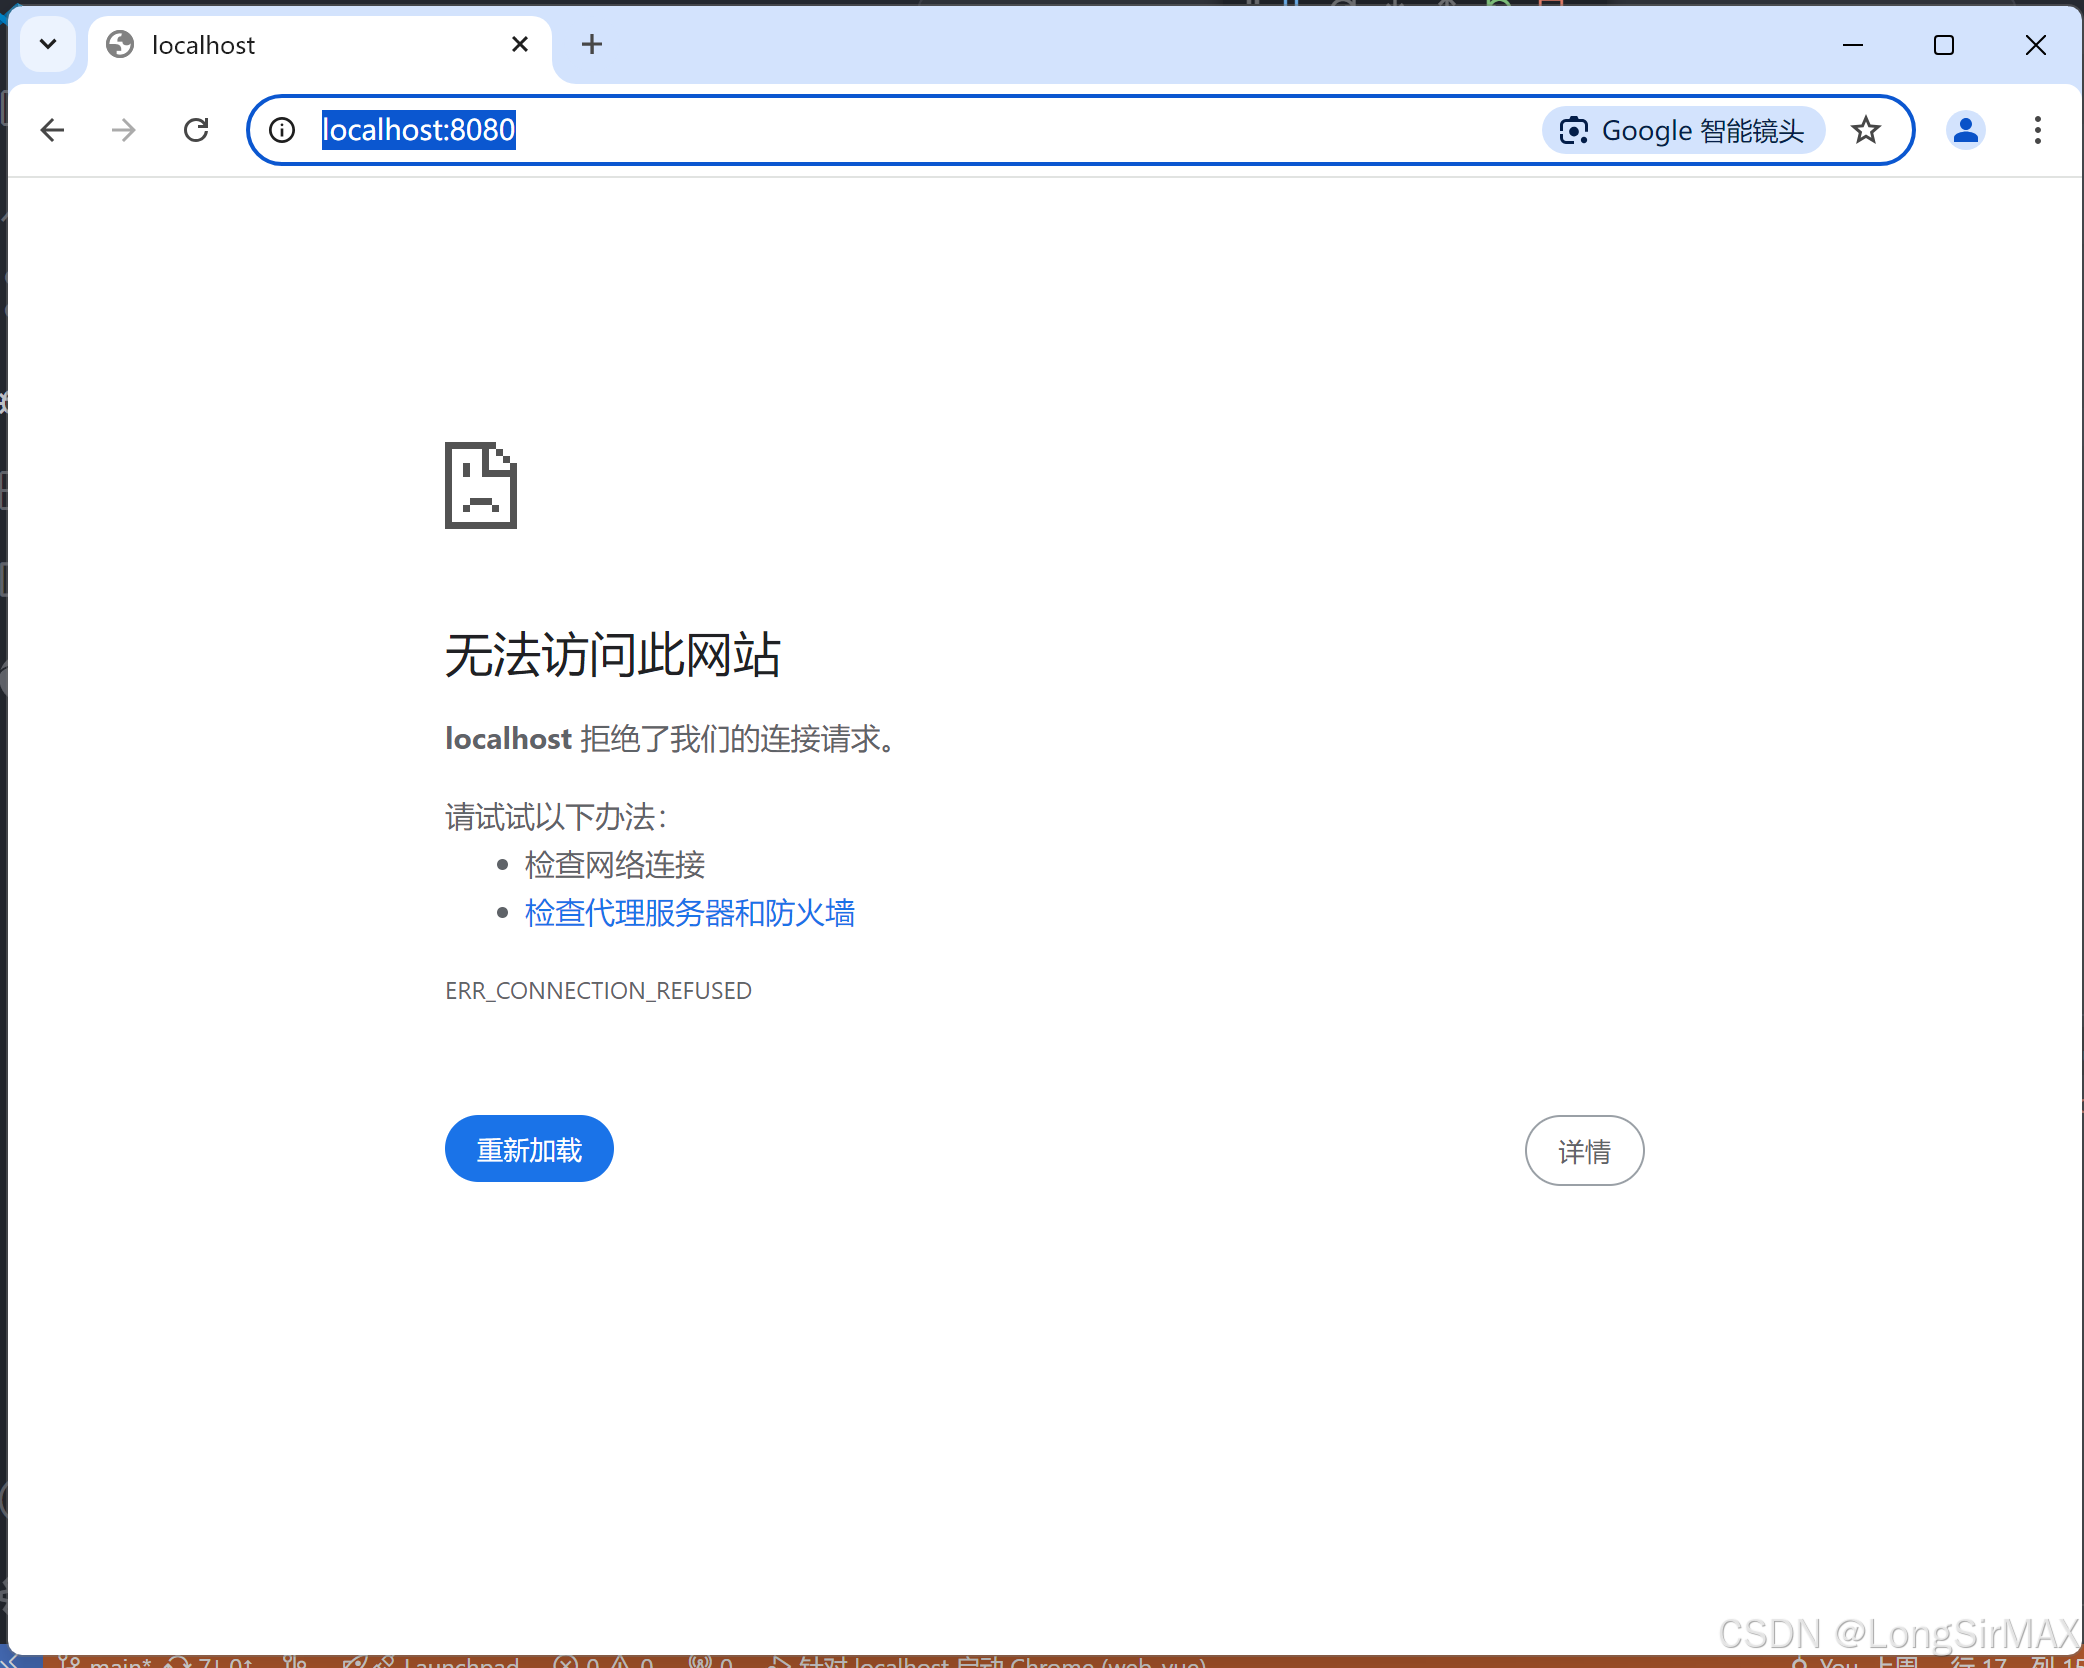
Task: Maximize the Chrome window
Action: (1944, 45)
